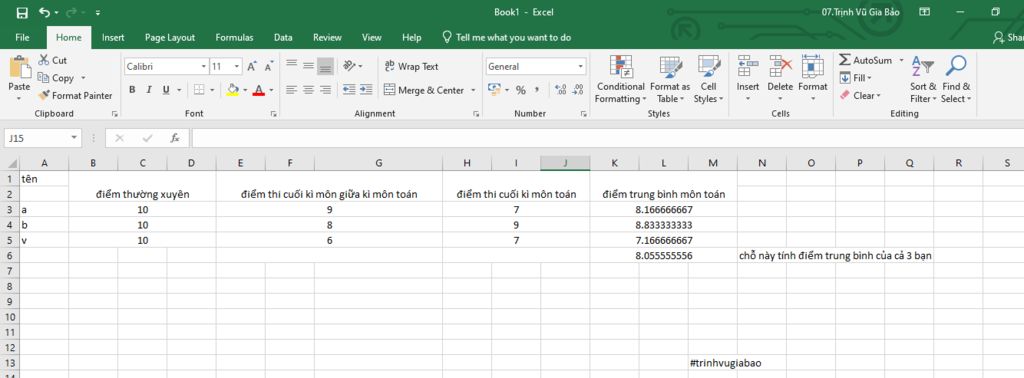
Task: Click AutoSum sigma button
Action: [x=865, y=60]
